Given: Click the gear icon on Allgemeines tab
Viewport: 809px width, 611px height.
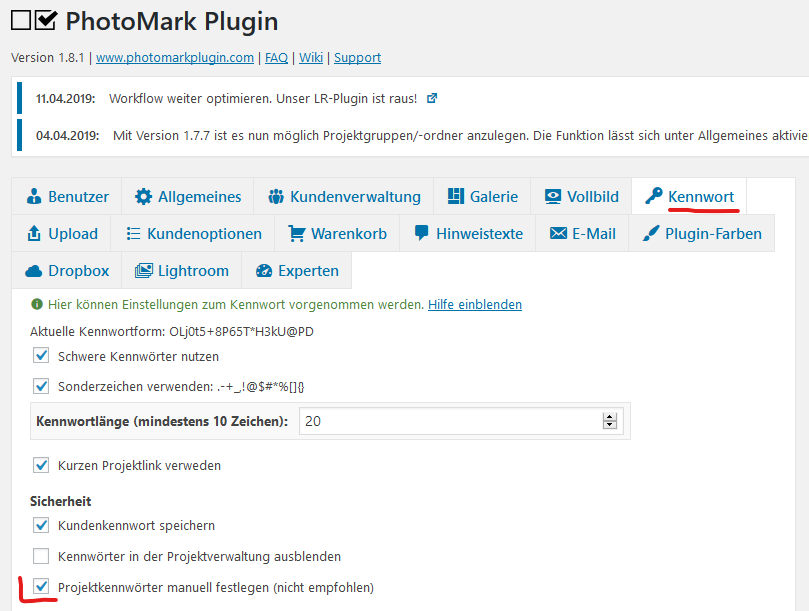Looking at the screenshot, I should pos(144,197).
